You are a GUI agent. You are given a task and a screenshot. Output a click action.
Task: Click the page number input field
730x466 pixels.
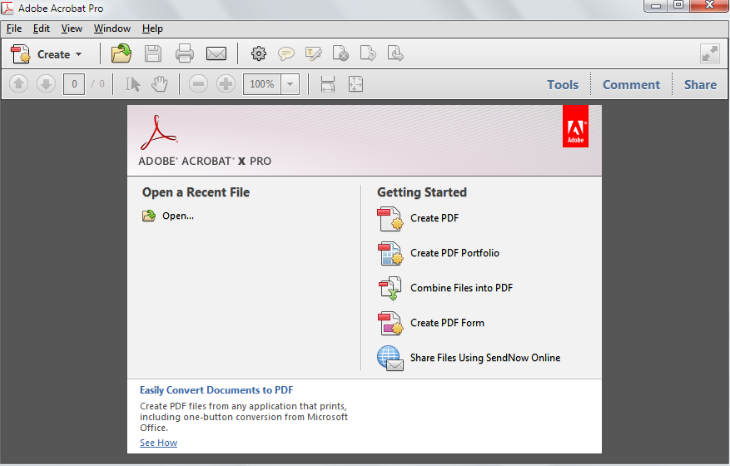click(x=74, y=84)
